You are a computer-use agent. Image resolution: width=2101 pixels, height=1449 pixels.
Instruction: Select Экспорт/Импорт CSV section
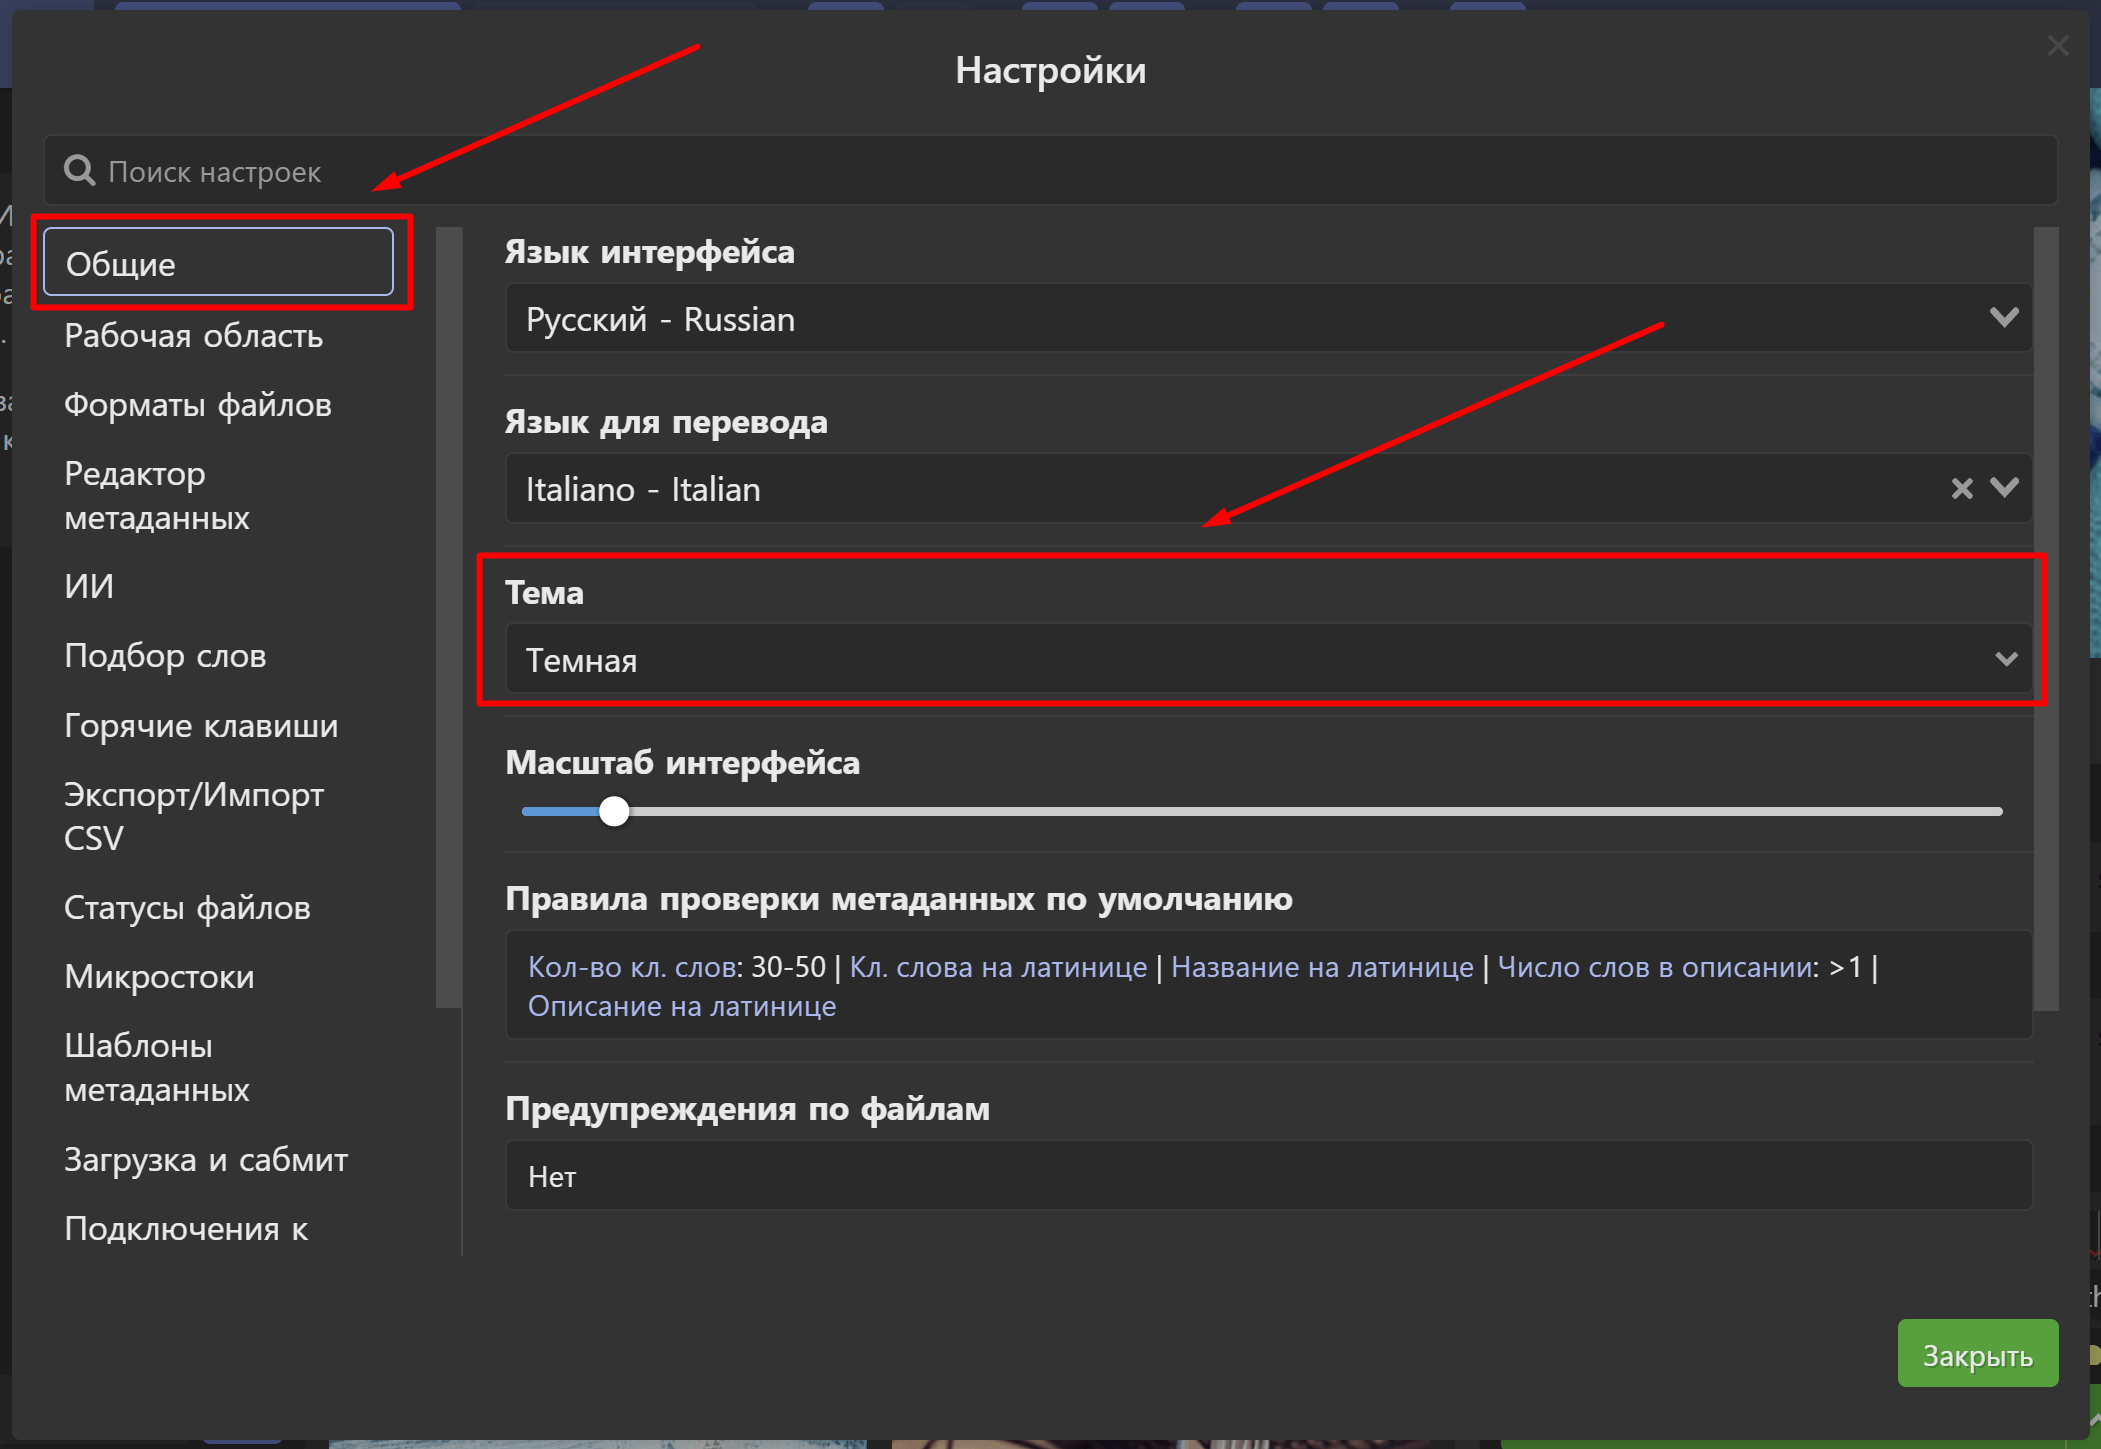click(193, 816)
